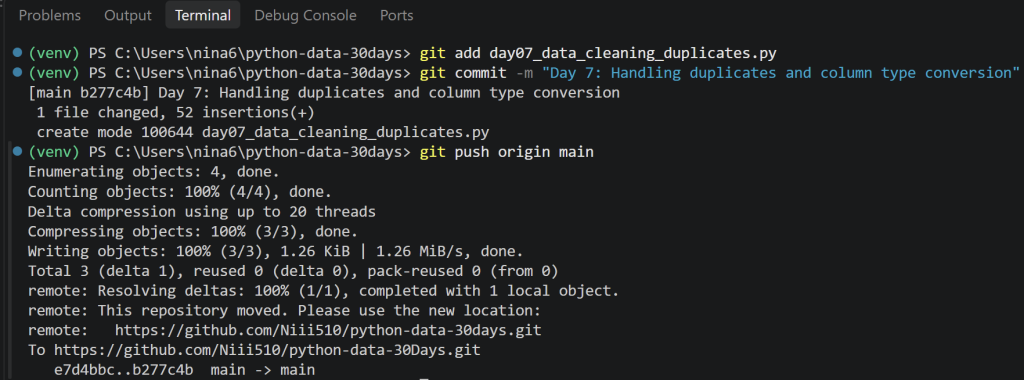This screenshot has height=380, width=1024.
Task: Click the command decoration dot beside git add
Action: pyautogui.click(x=18, y=53)
